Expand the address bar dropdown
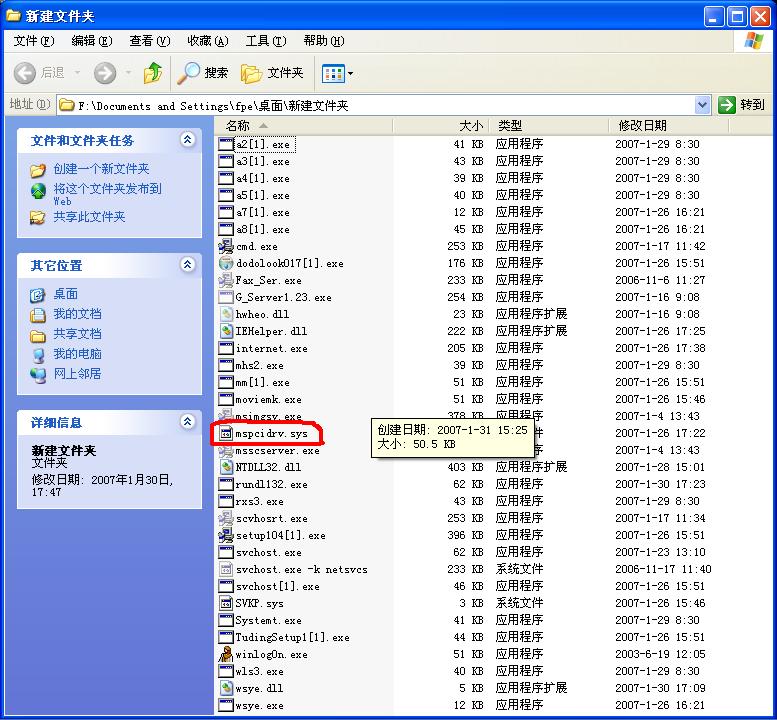This screenshot has width=777, height=720. click(702, 105)
